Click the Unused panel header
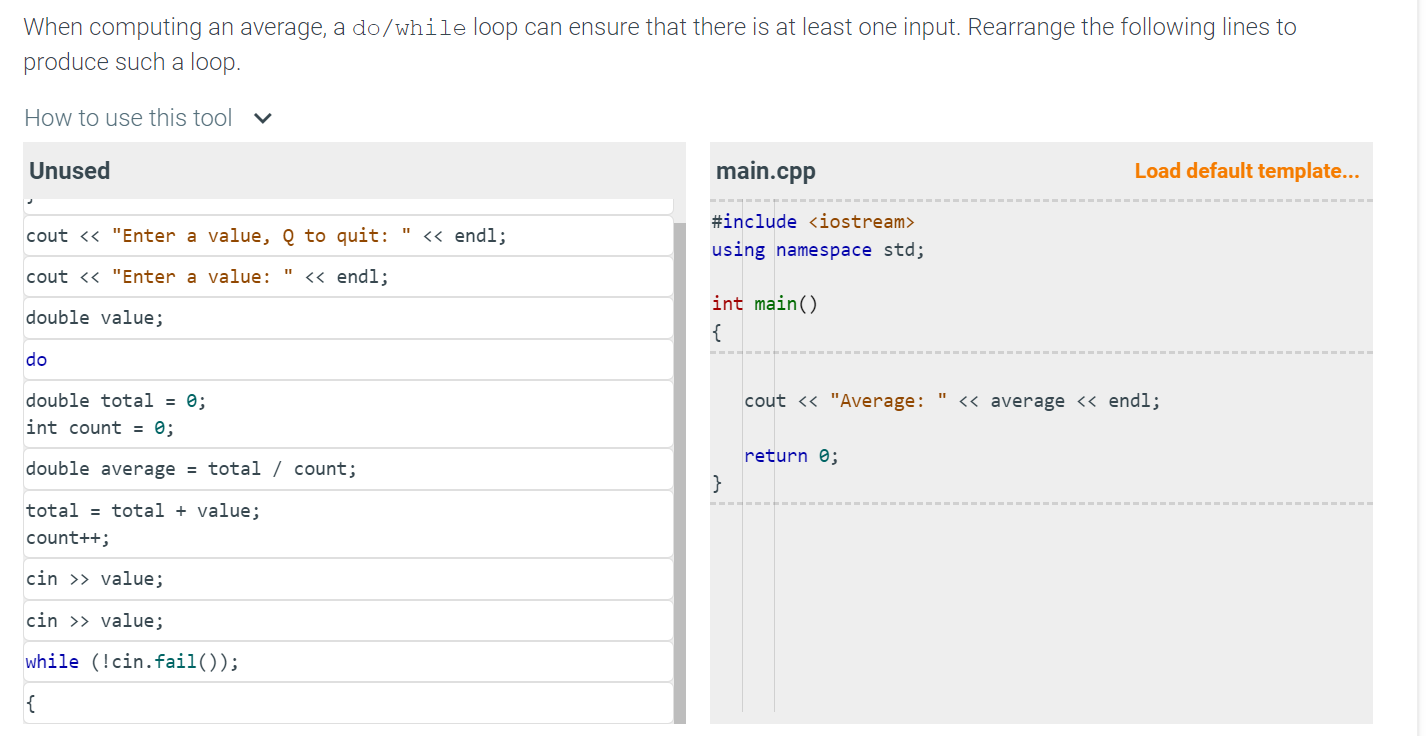Screen dimensions: 1426x736 point(69,170)
